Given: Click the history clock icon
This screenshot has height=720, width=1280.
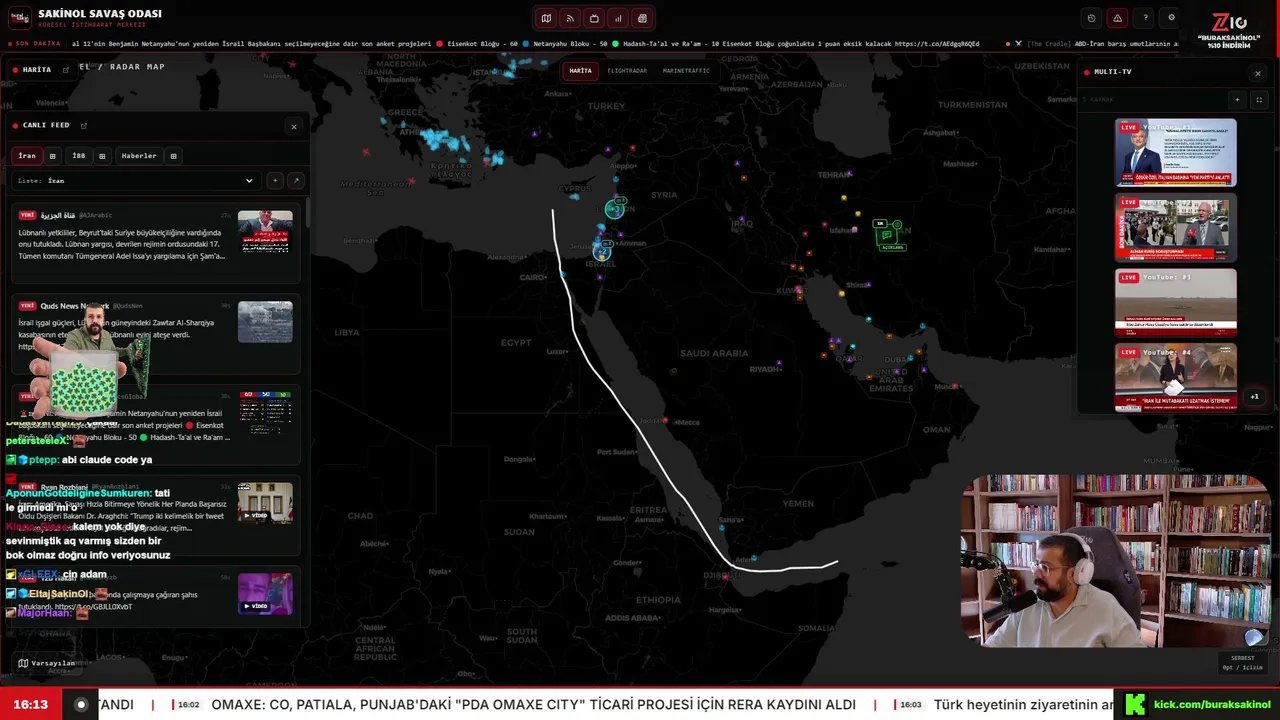Looking at the screenshot, I should coord(1091,18).
